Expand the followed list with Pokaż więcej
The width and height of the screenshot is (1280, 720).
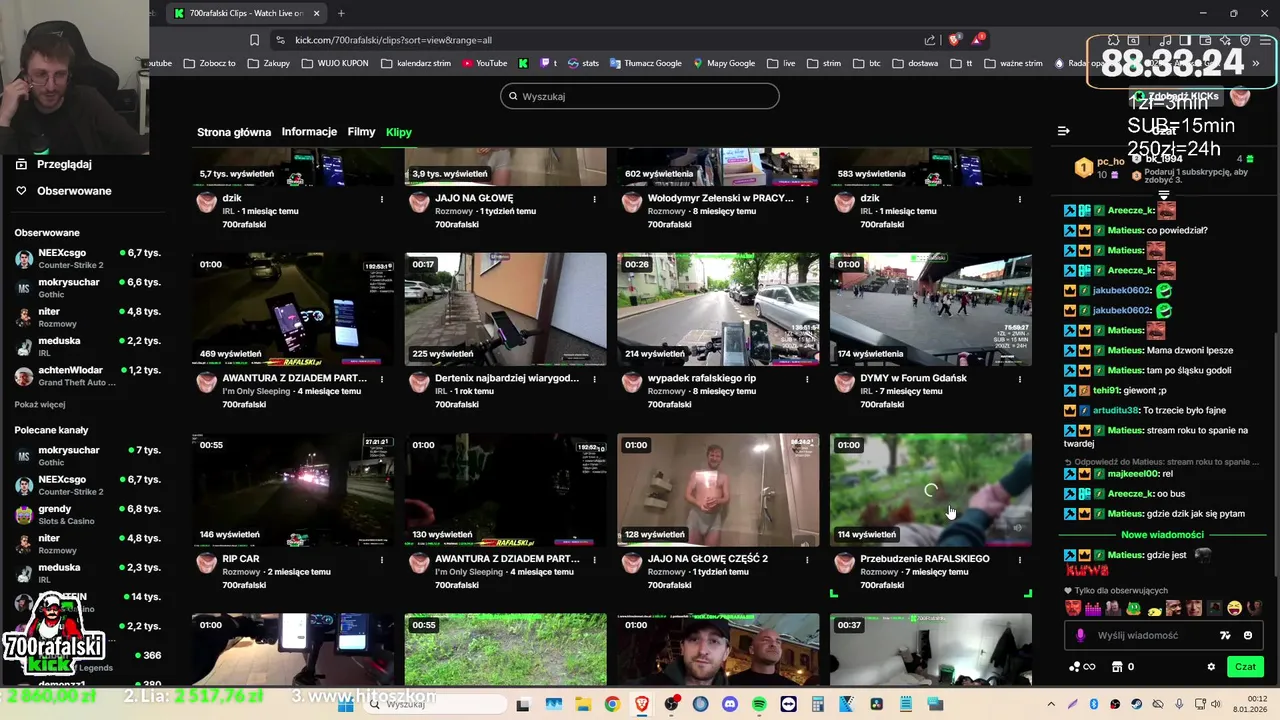40,405
